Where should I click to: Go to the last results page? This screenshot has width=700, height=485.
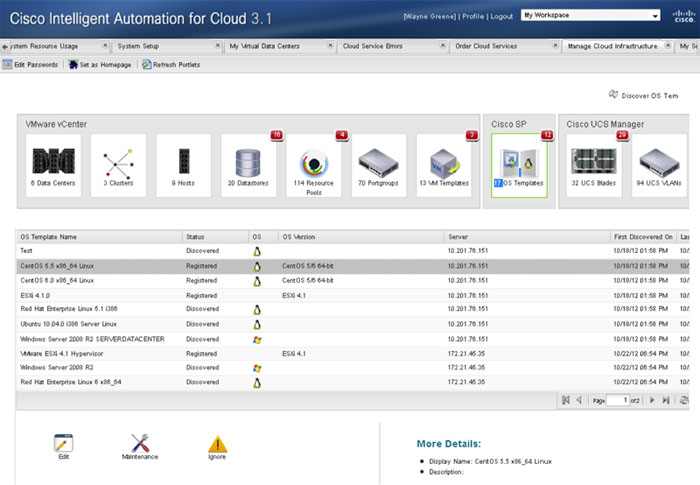click(x=666, y=400)
